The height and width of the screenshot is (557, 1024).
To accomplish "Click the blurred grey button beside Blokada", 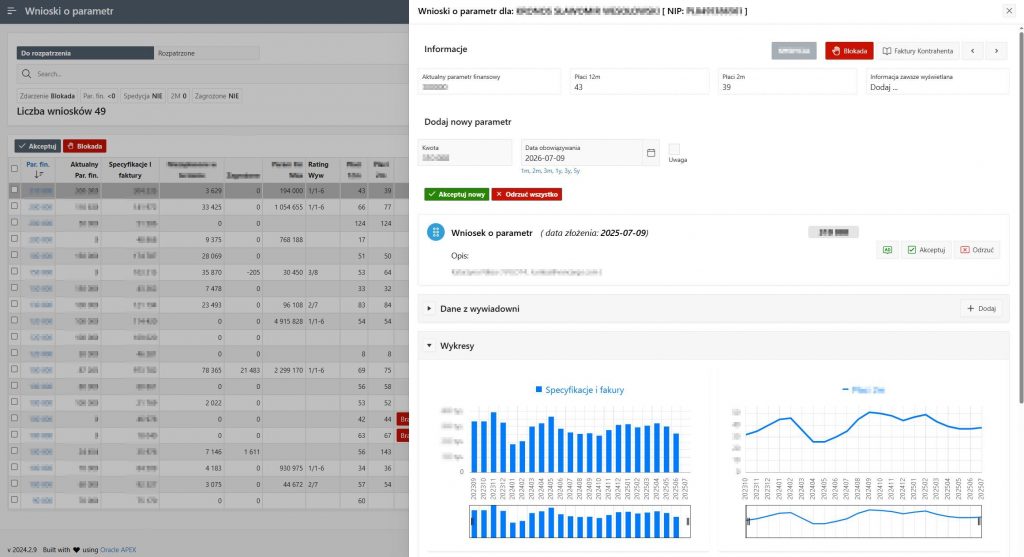I will (x=793, y=51).
